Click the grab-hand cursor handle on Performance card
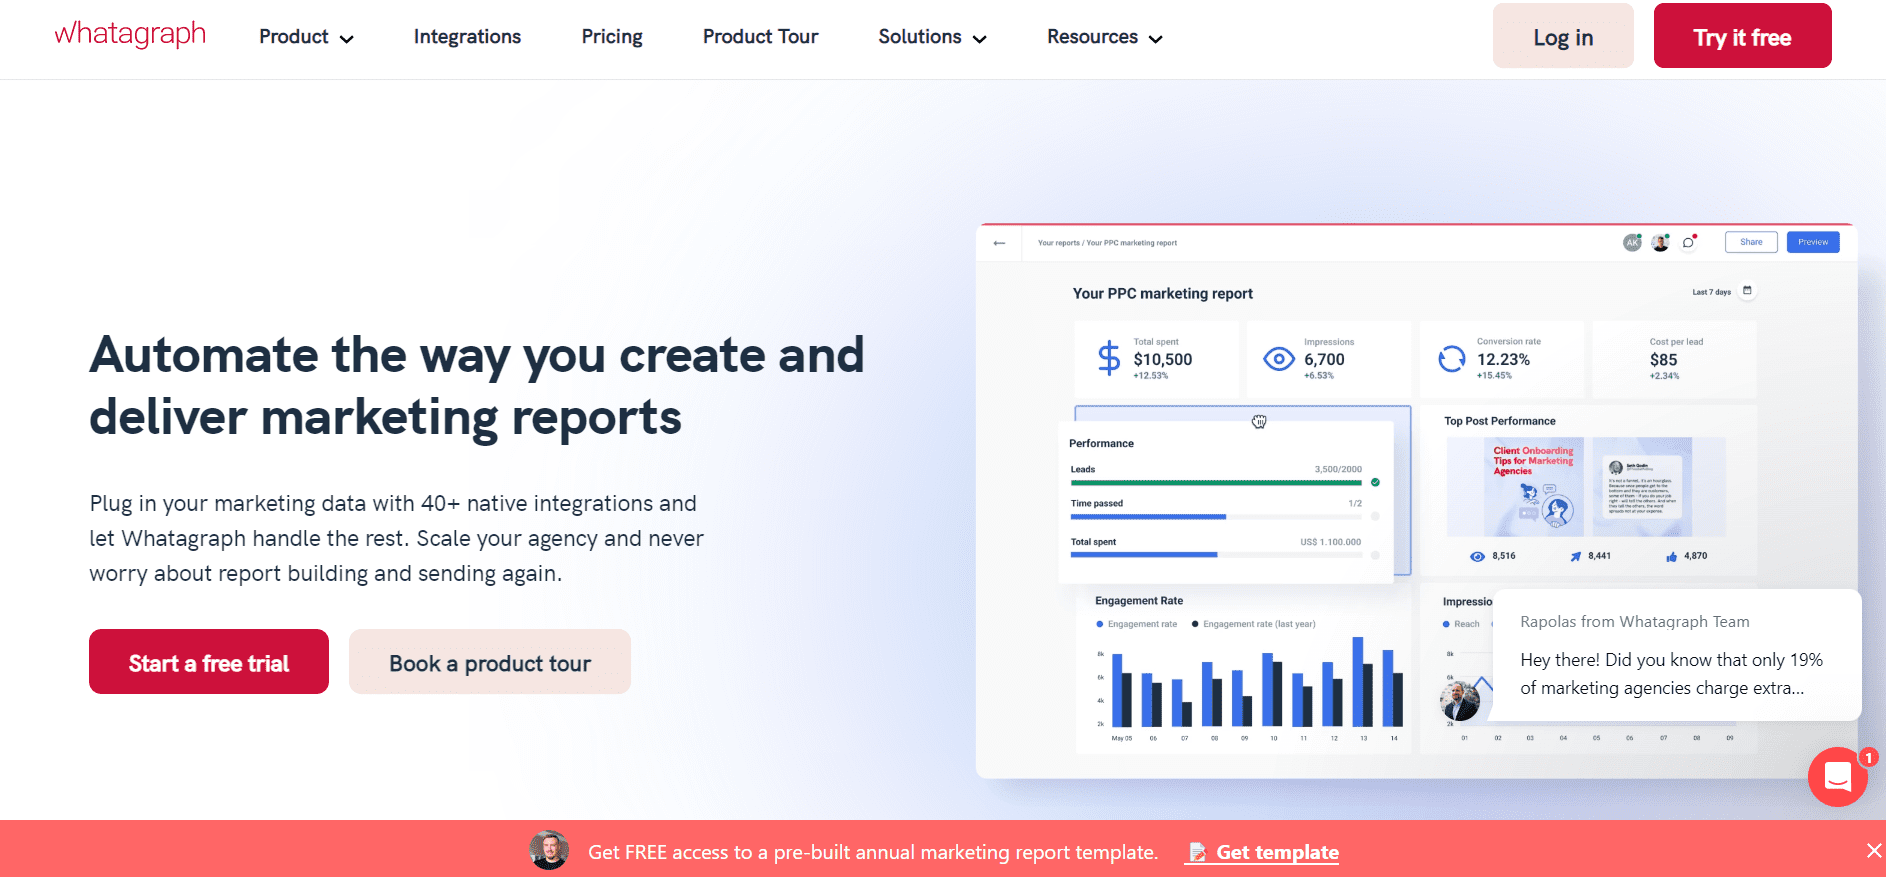The width and height of the screenshot is (1886, 877). (1259, 422)
